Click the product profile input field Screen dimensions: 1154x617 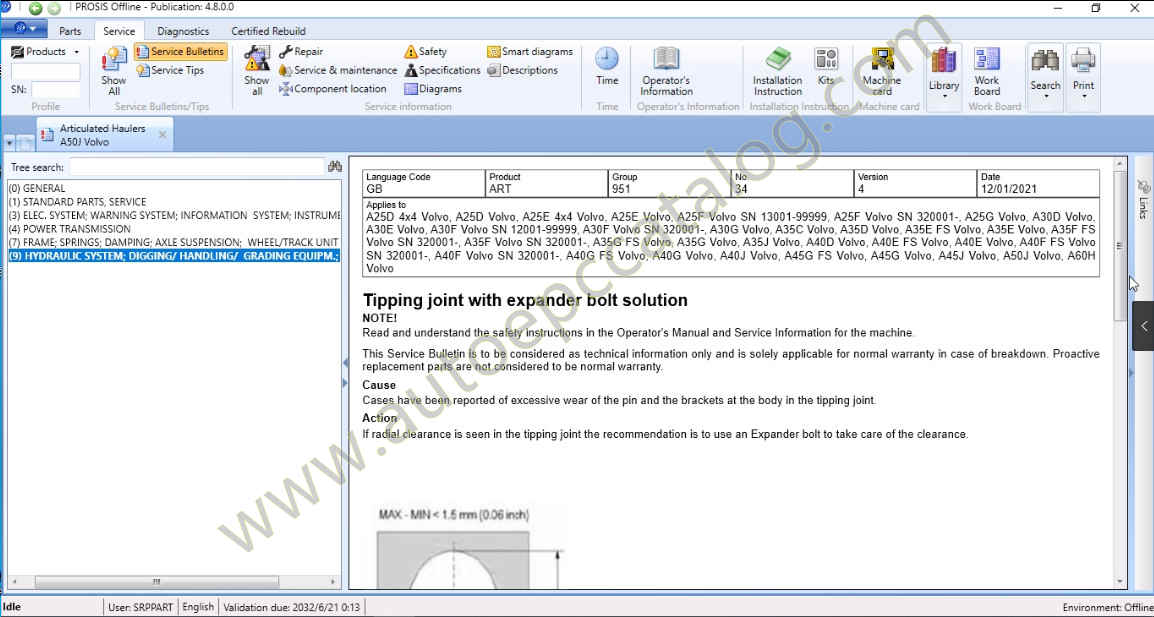pyautogui.click(x=46, y=71)
